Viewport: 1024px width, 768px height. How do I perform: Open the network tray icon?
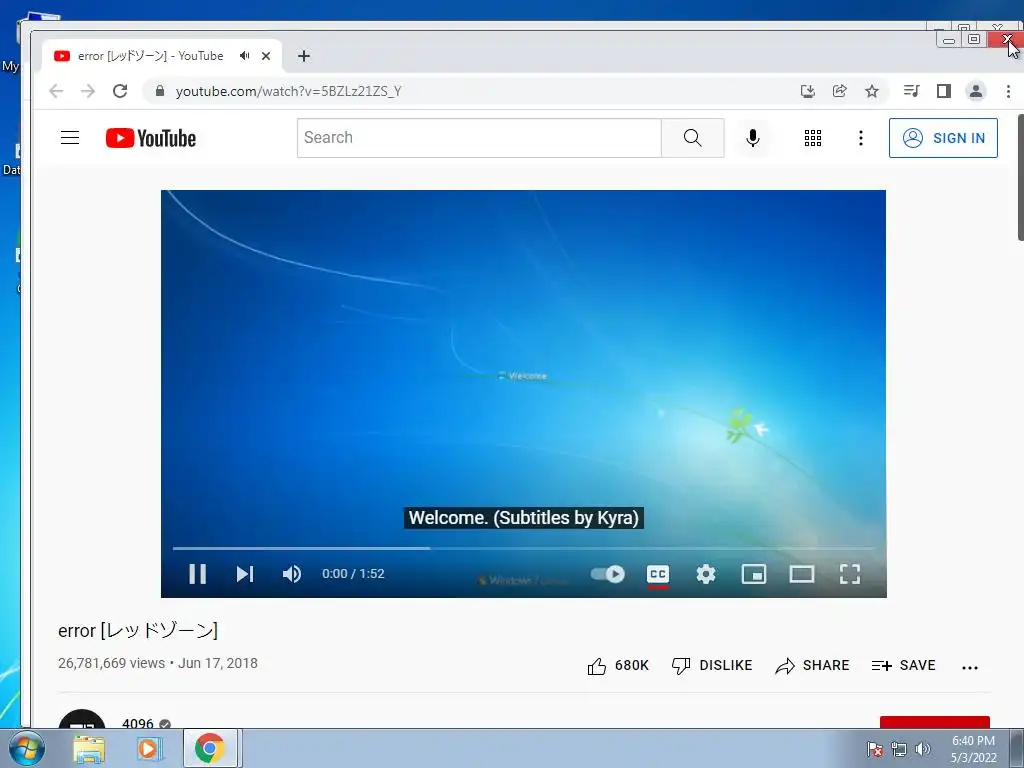899,749
